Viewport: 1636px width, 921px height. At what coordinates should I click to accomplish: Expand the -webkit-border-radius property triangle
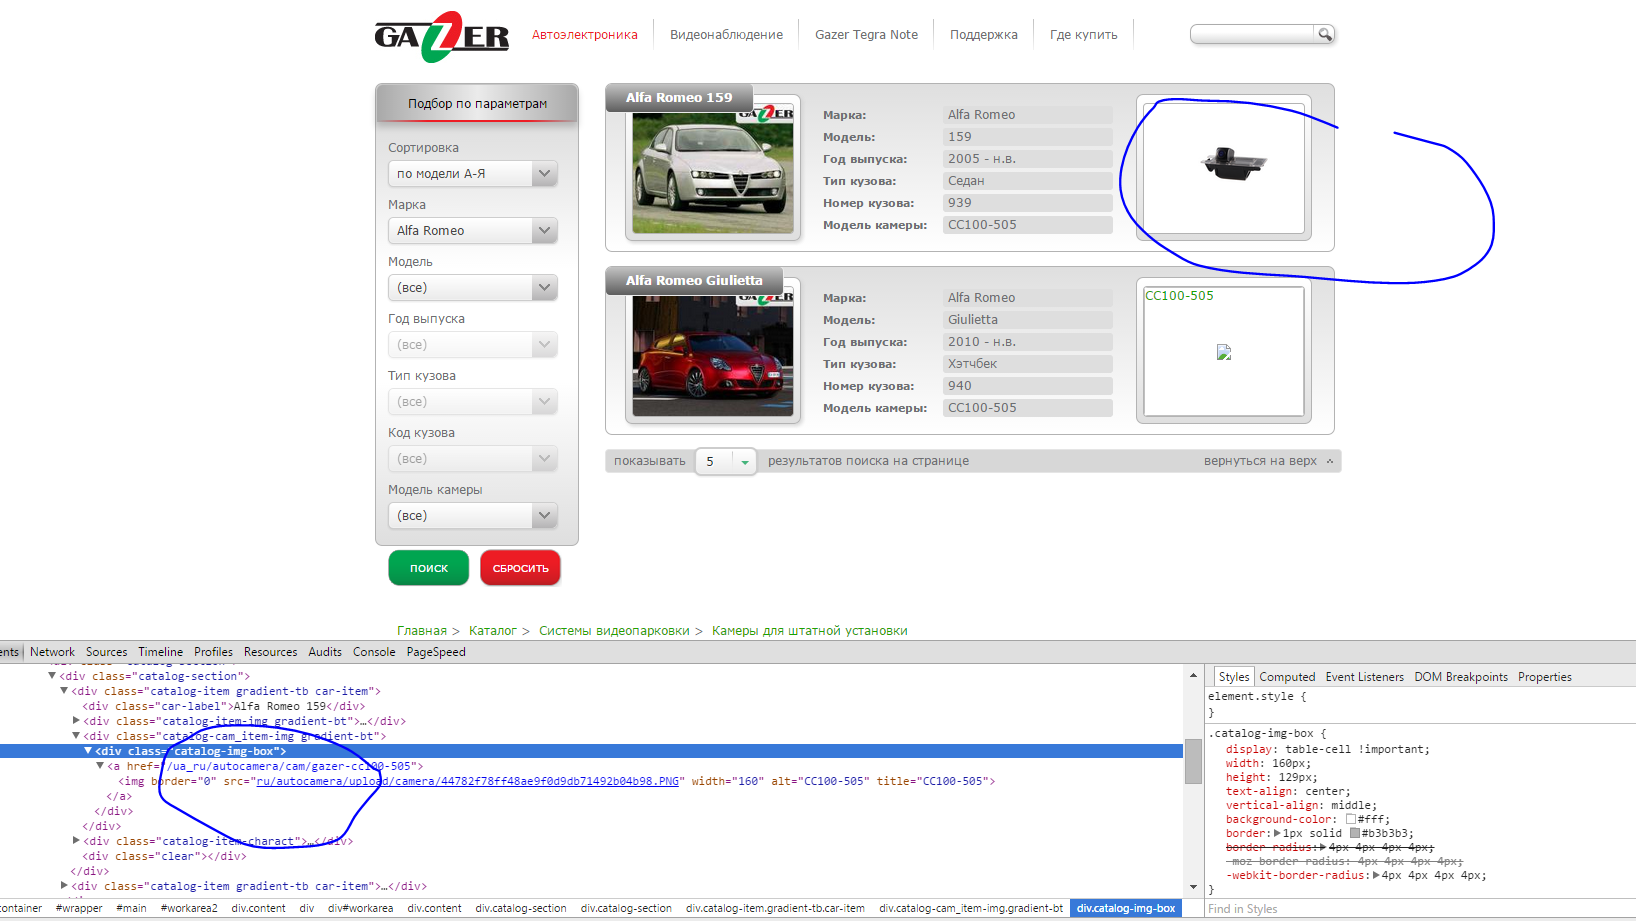point(1376,875)
